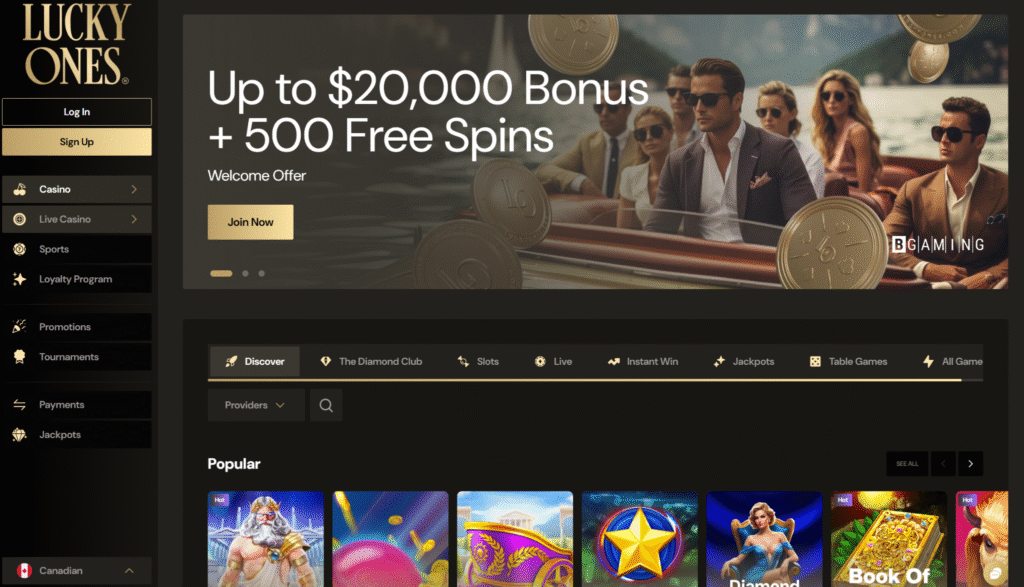Click the Payments arrows icon
Viewport: 1024px width, 587px height.
[x=20, y=405]
